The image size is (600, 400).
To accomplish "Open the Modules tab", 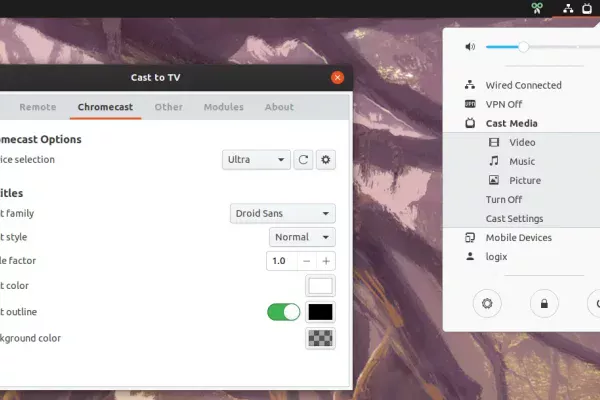I will click(x=224, y=107).
